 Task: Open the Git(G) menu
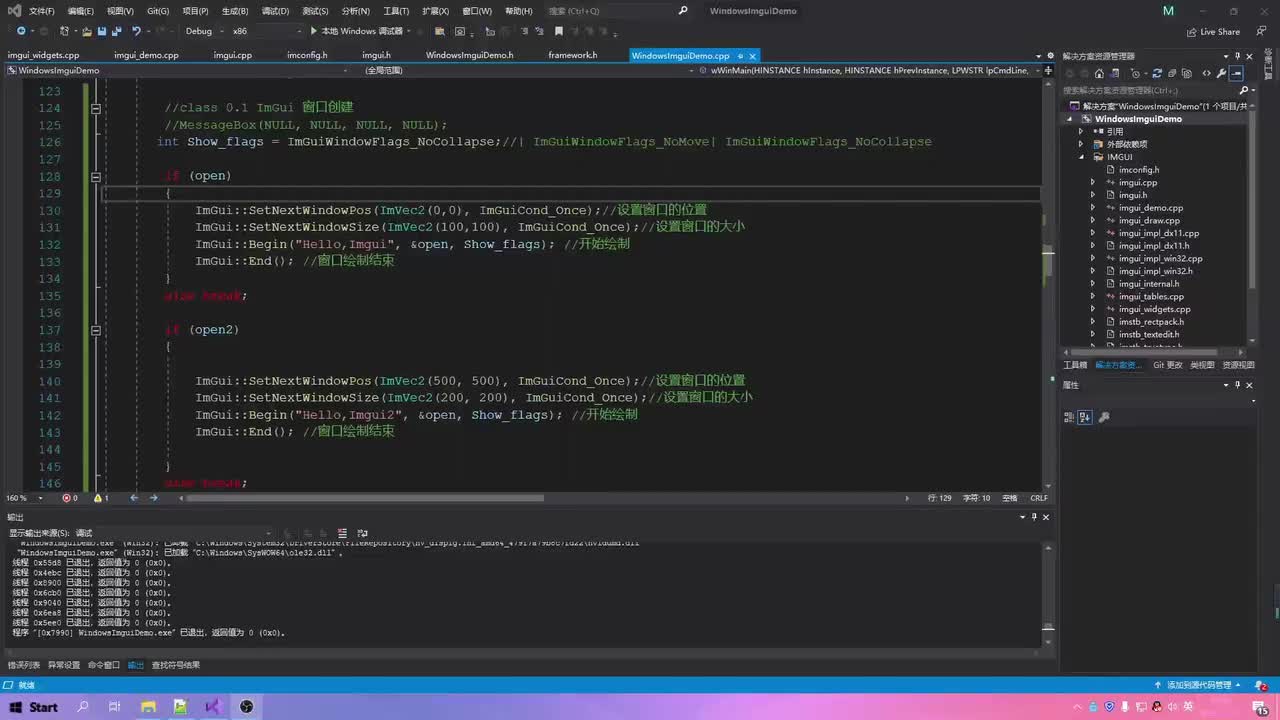[x=158, y=11]
